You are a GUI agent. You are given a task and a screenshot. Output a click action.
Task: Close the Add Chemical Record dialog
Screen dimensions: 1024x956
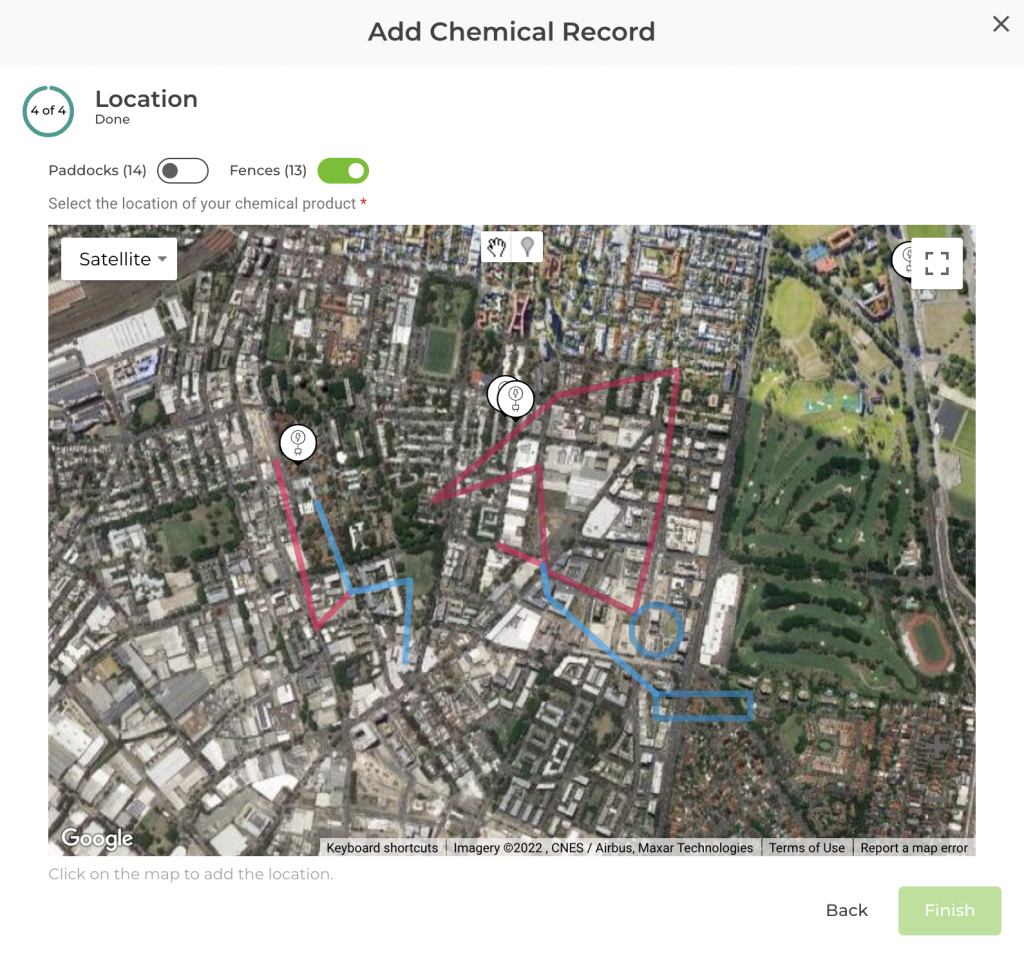coord(1000,25)
